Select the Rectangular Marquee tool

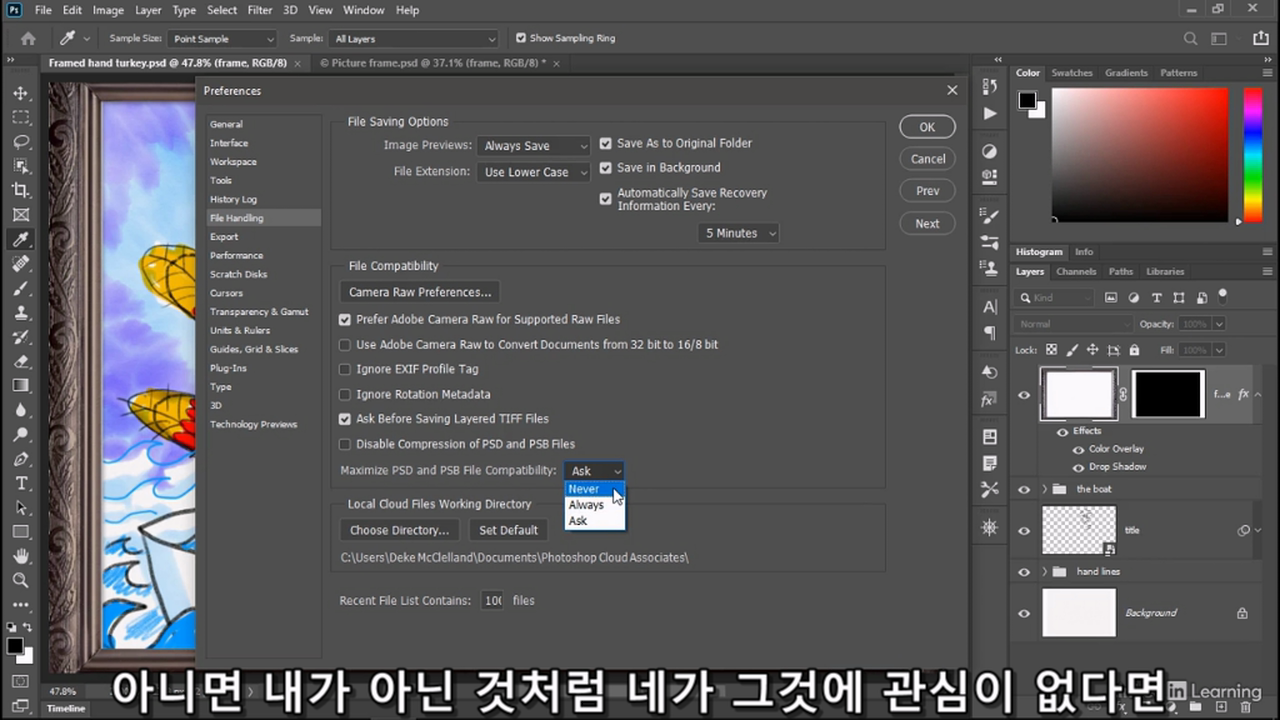point(21,117)
